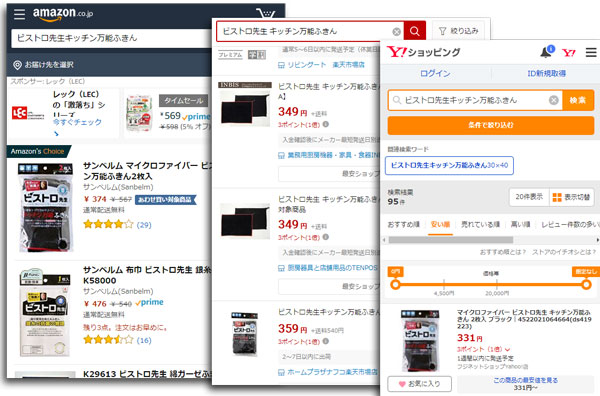Screen dimensions: 600x396
Task: Click the '表示切替' grid view button
Action: pos(572,197)
